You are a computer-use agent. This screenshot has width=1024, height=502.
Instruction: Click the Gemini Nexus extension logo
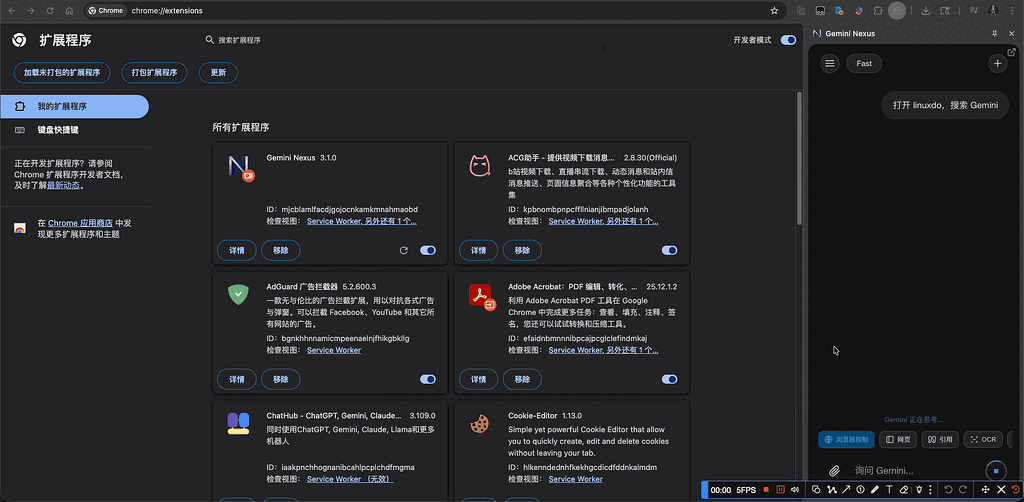[x=240, y=167]
